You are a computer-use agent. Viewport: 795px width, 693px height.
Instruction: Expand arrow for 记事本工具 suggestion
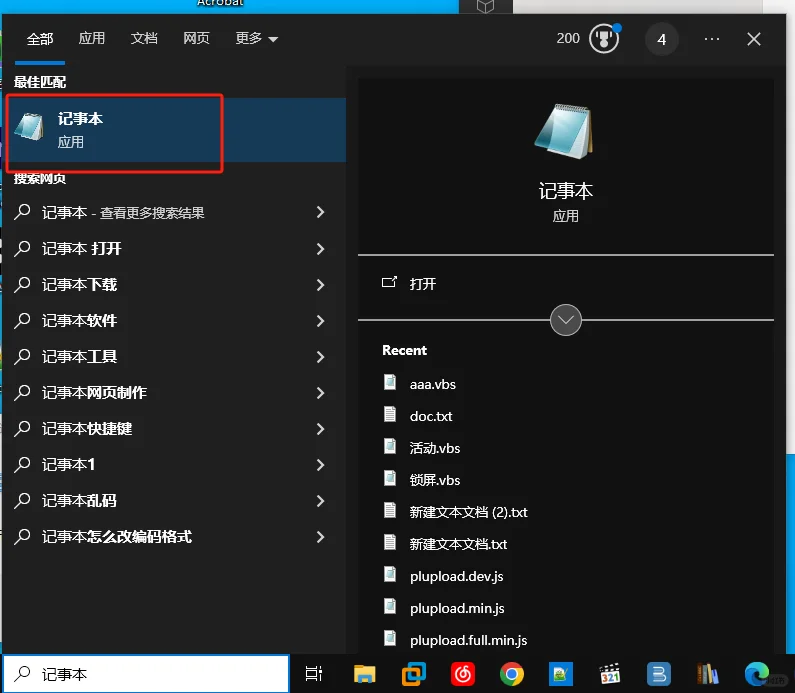(x=320, y=356)
